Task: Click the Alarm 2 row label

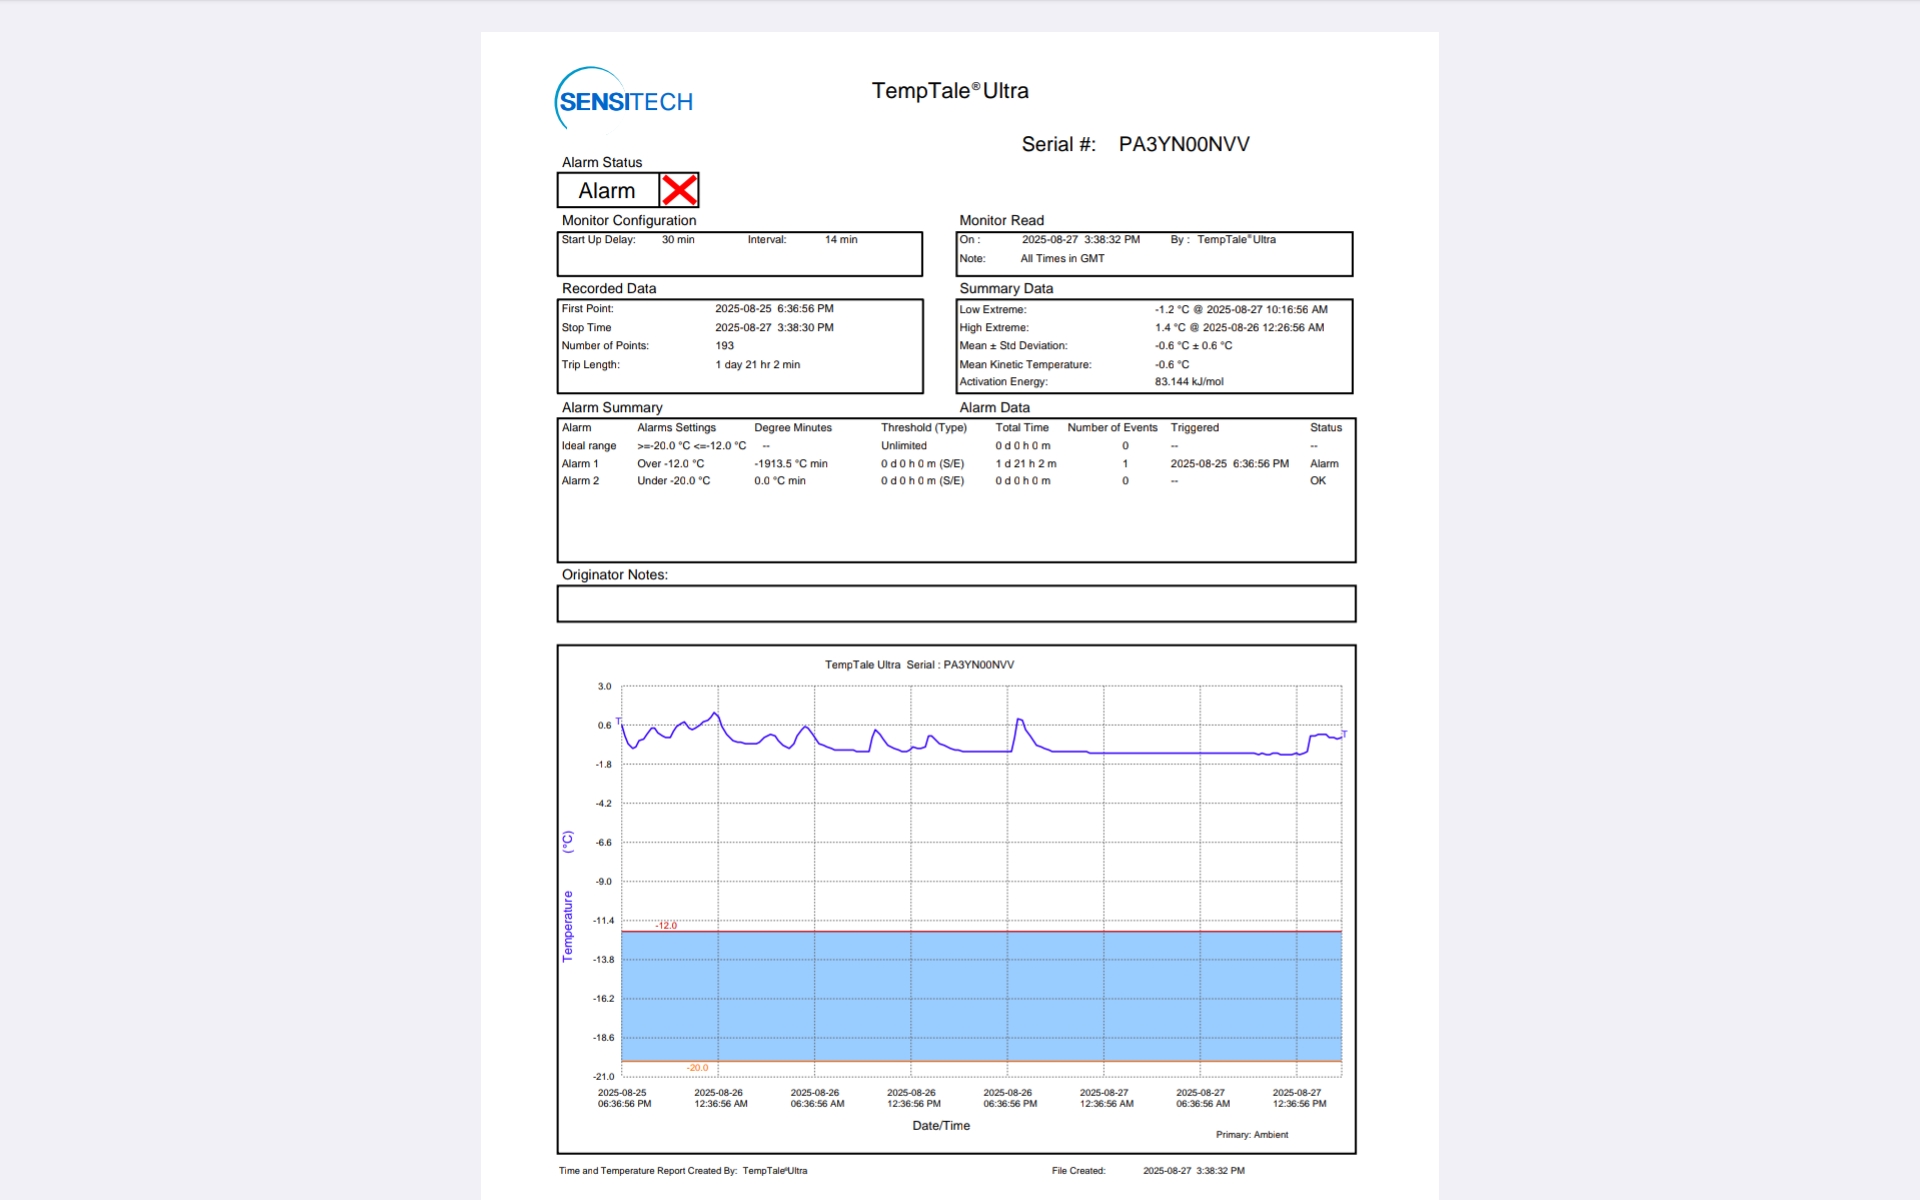Action: point(580,481)
